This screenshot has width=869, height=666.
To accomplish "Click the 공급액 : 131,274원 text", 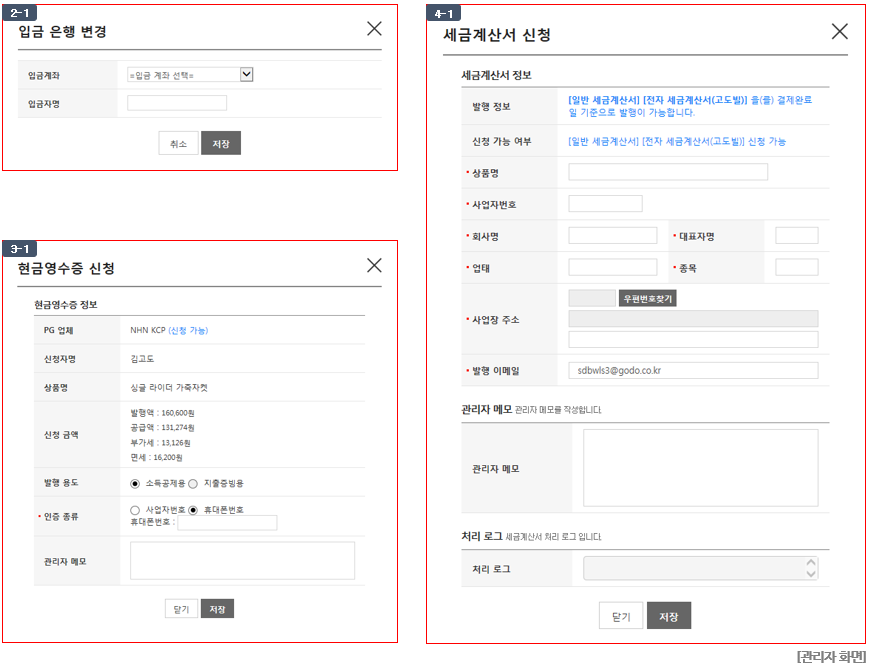I will [162, 428].
